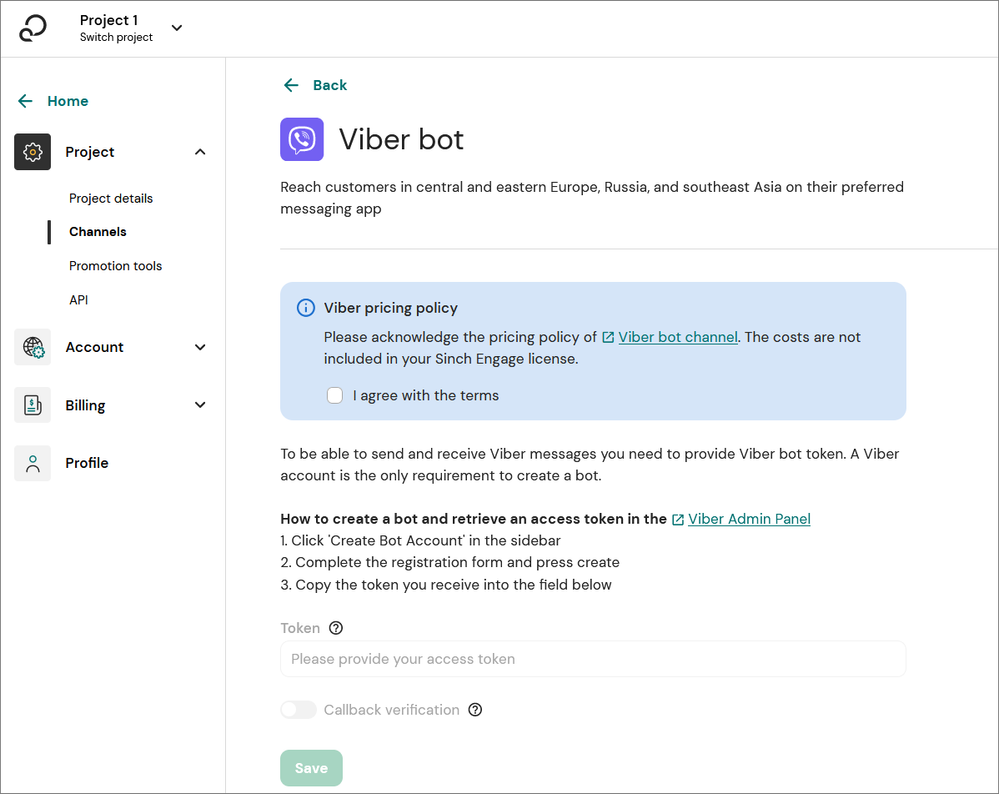
Task: Open the Switch project dropdown chevron
Action: tap(177, 27)
